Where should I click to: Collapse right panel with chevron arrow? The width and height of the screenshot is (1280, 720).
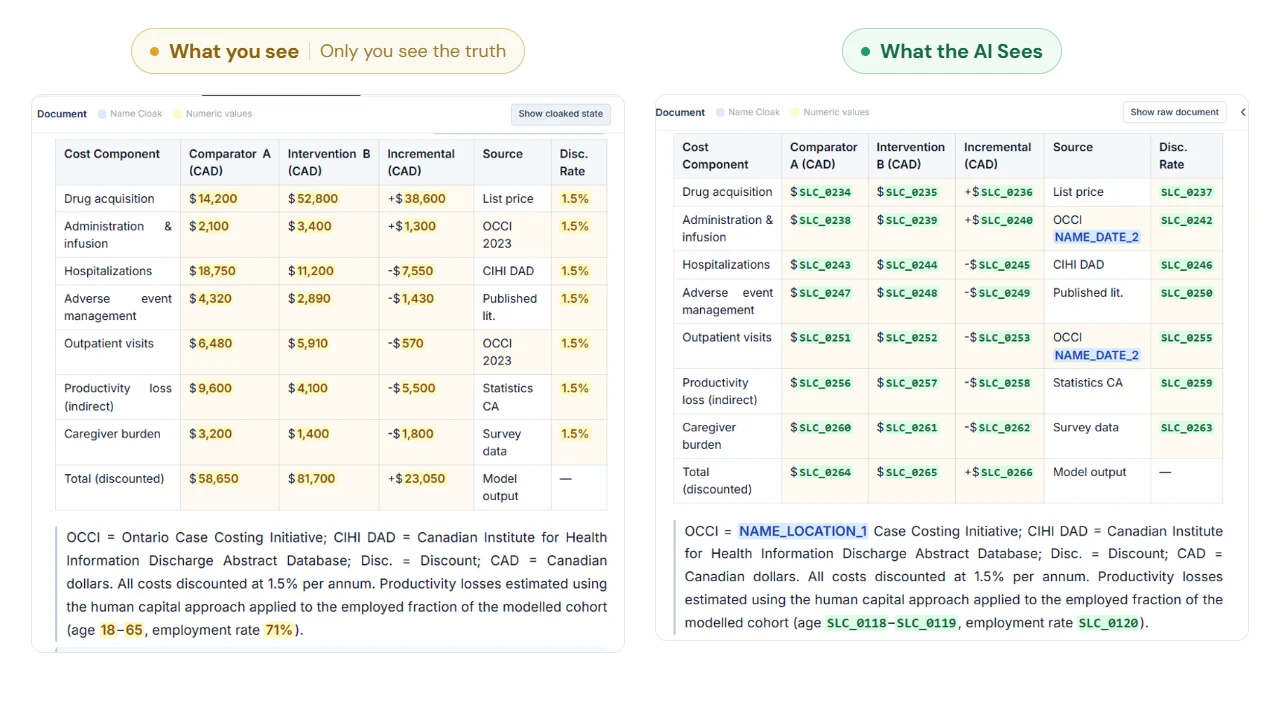tap(1242, 112)
